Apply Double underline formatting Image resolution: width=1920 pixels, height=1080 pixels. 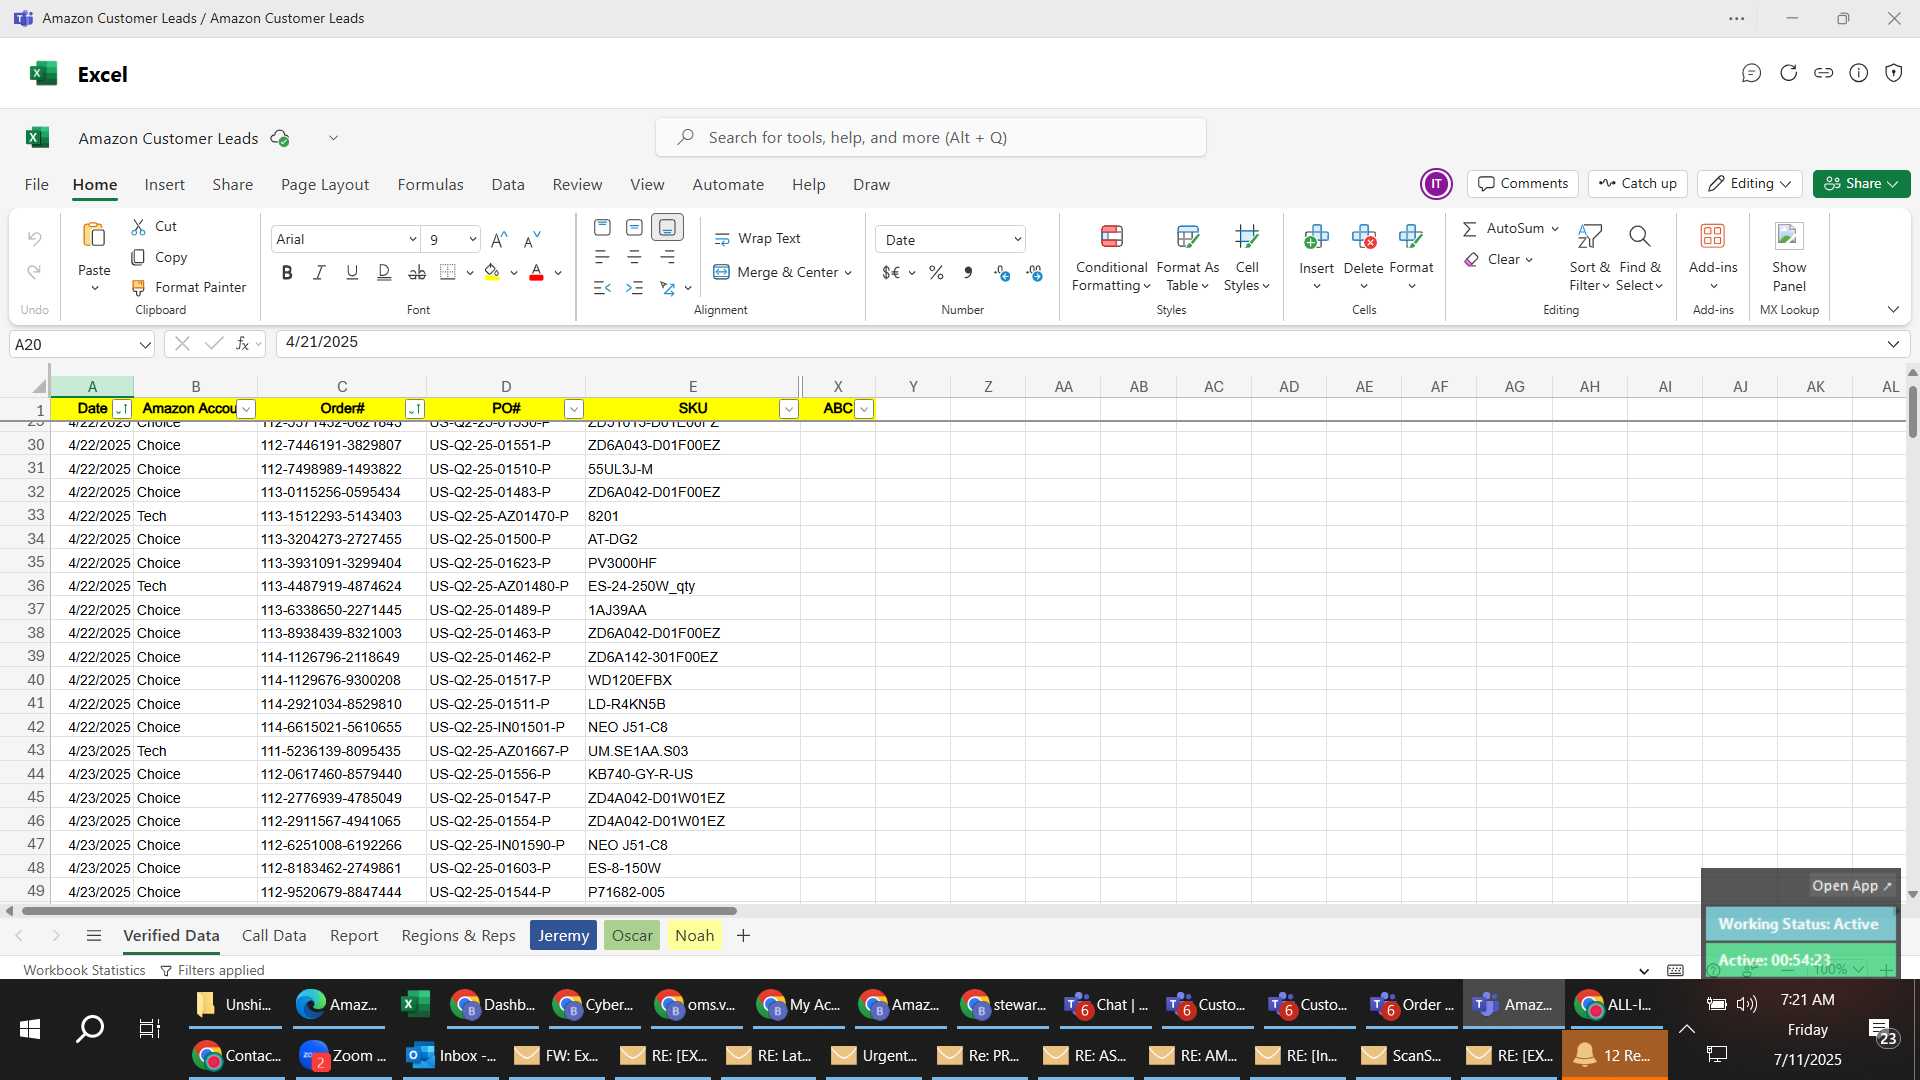(384, 272)
